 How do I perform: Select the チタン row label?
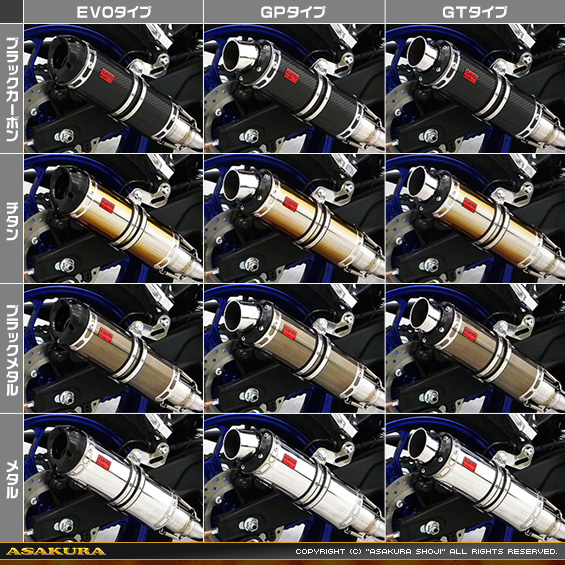[12, 218]
